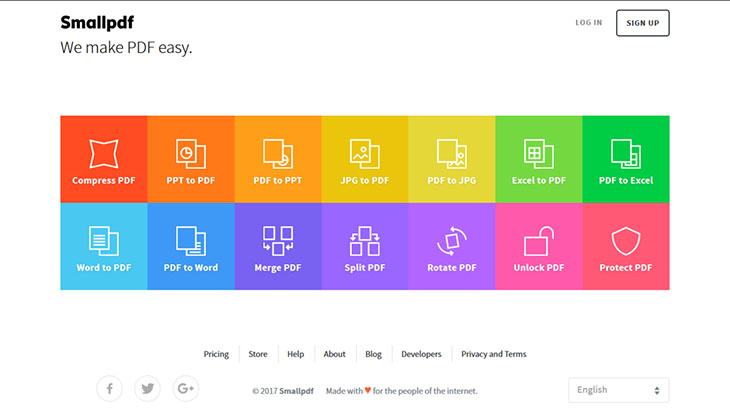Open the Blog footer link

coord(373,354)
